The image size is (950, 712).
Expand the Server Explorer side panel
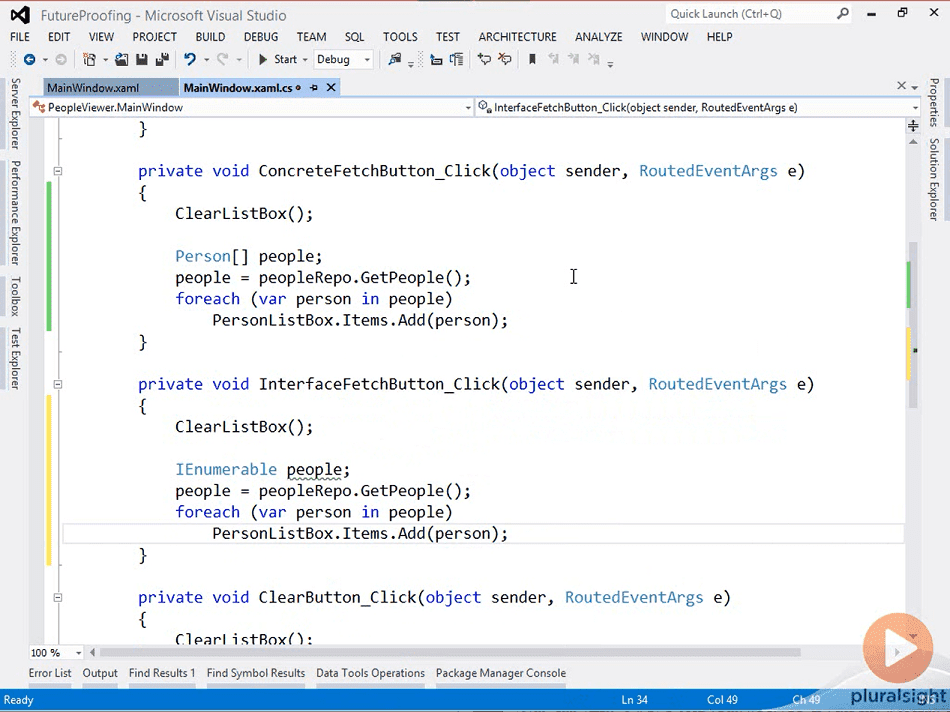coord(15,113)
